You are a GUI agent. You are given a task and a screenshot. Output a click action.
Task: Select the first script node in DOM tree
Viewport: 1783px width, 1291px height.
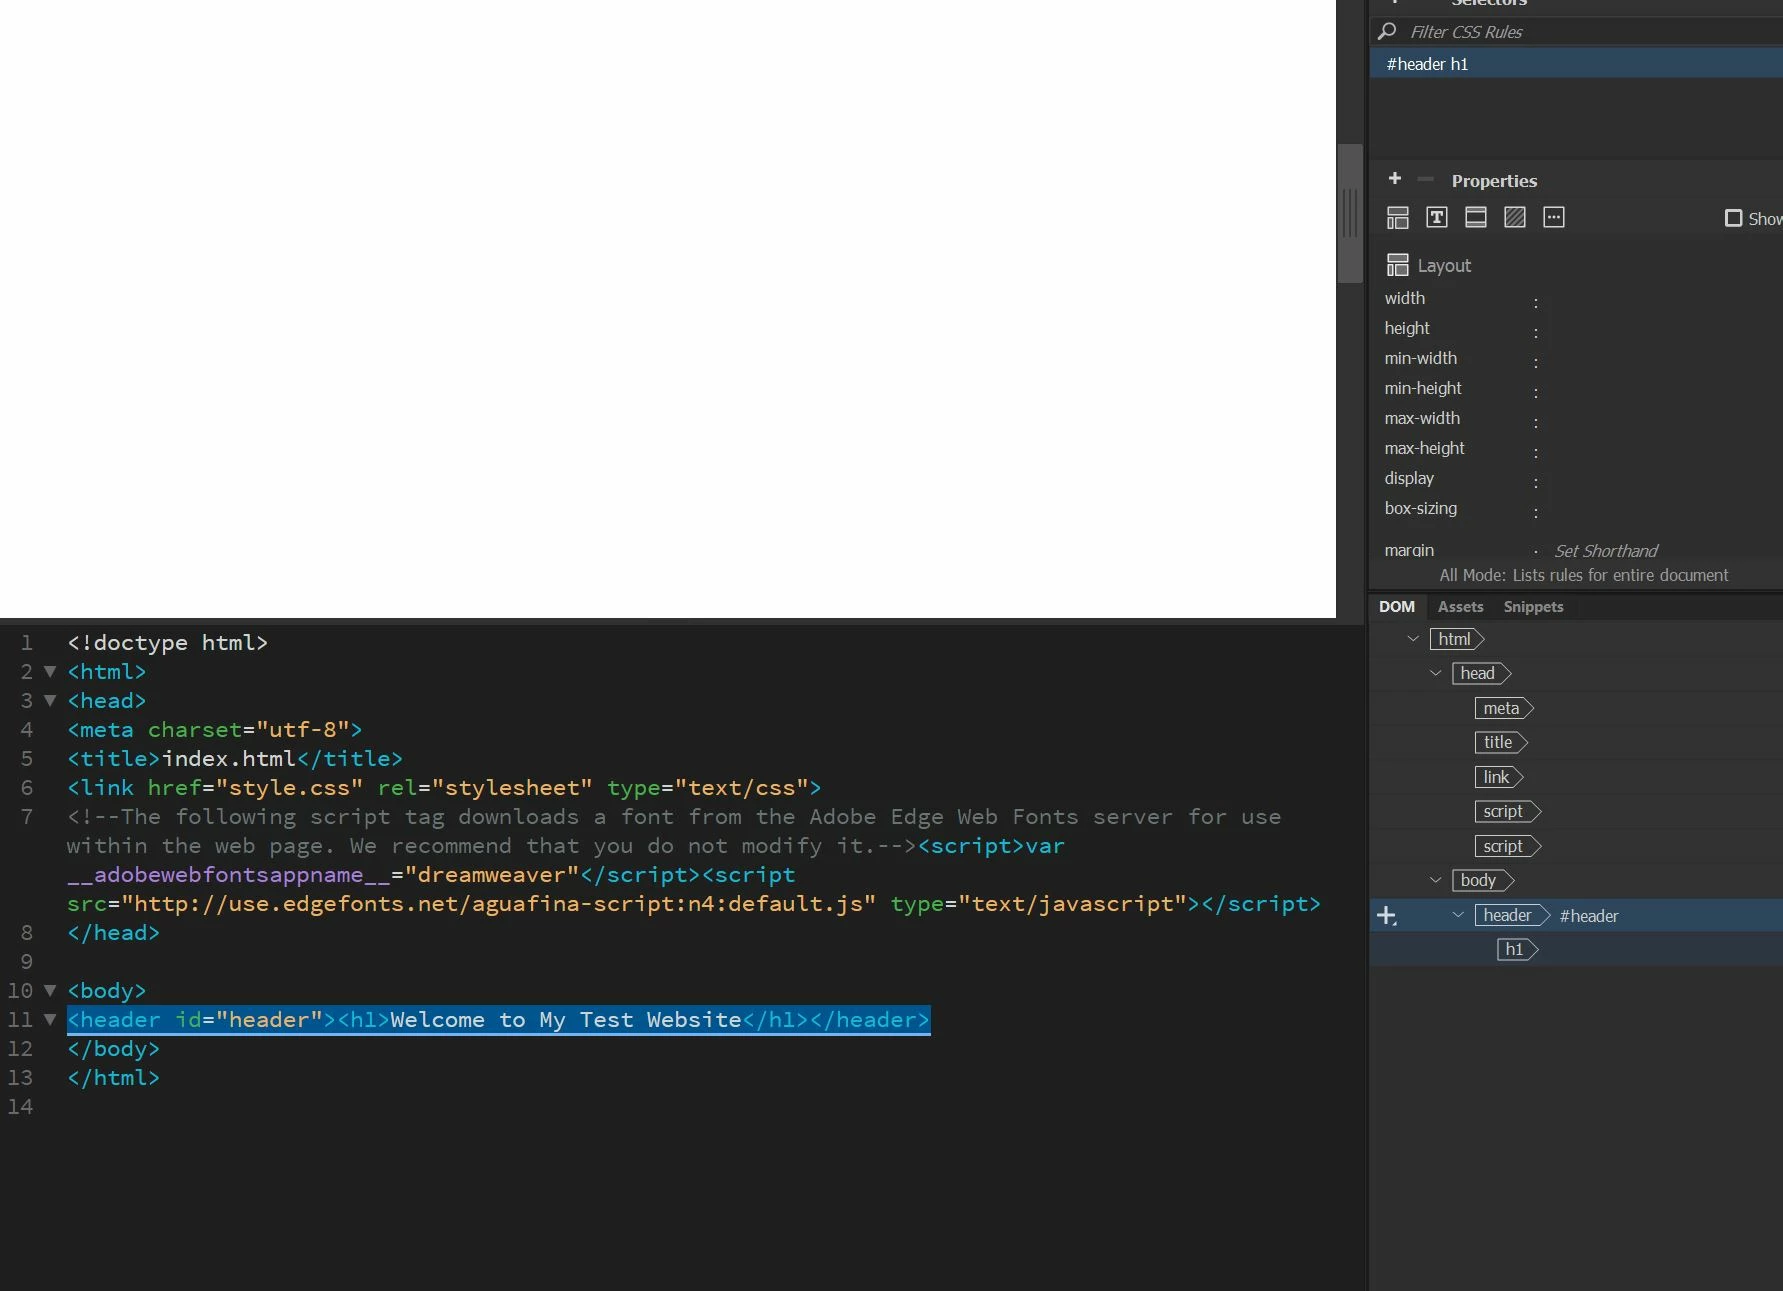point(1507,811)
